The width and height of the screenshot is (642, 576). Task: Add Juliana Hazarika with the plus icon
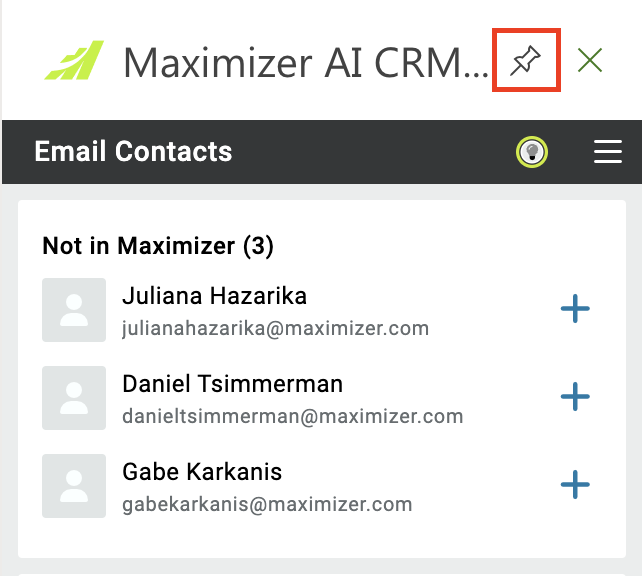(x=575, y=309)
